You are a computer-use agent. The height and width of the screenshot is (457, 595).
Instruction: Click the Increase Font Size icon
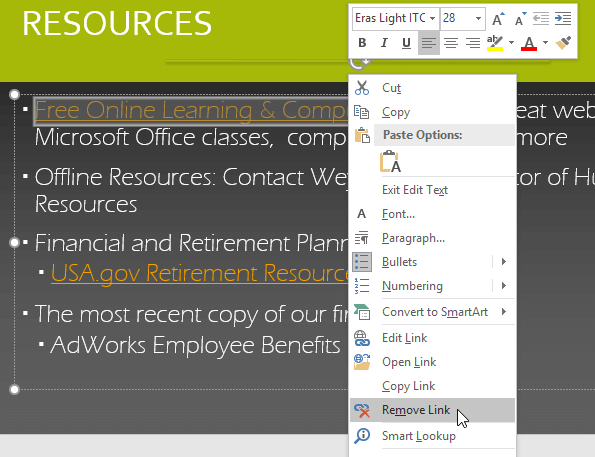coord(498,19)
